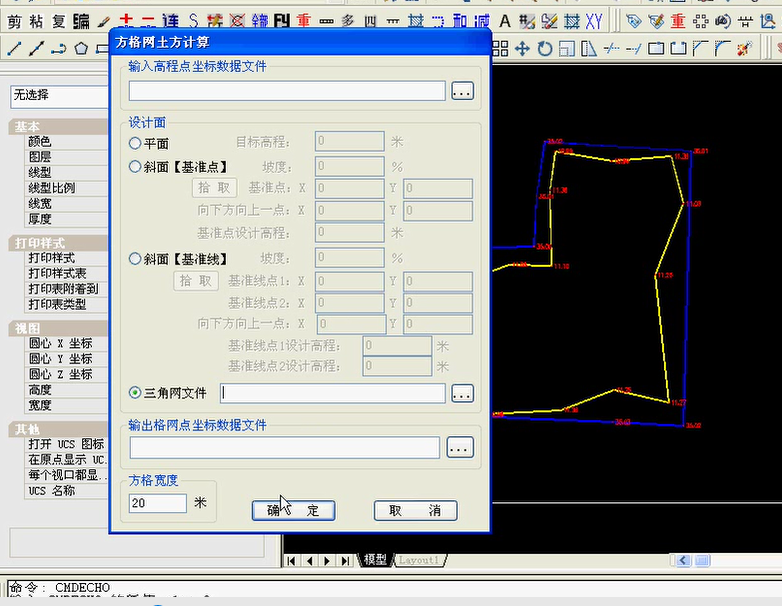782x606 pixels.
Task: Collapse the 其他 properties section
Action: click(x=58, y=429)
